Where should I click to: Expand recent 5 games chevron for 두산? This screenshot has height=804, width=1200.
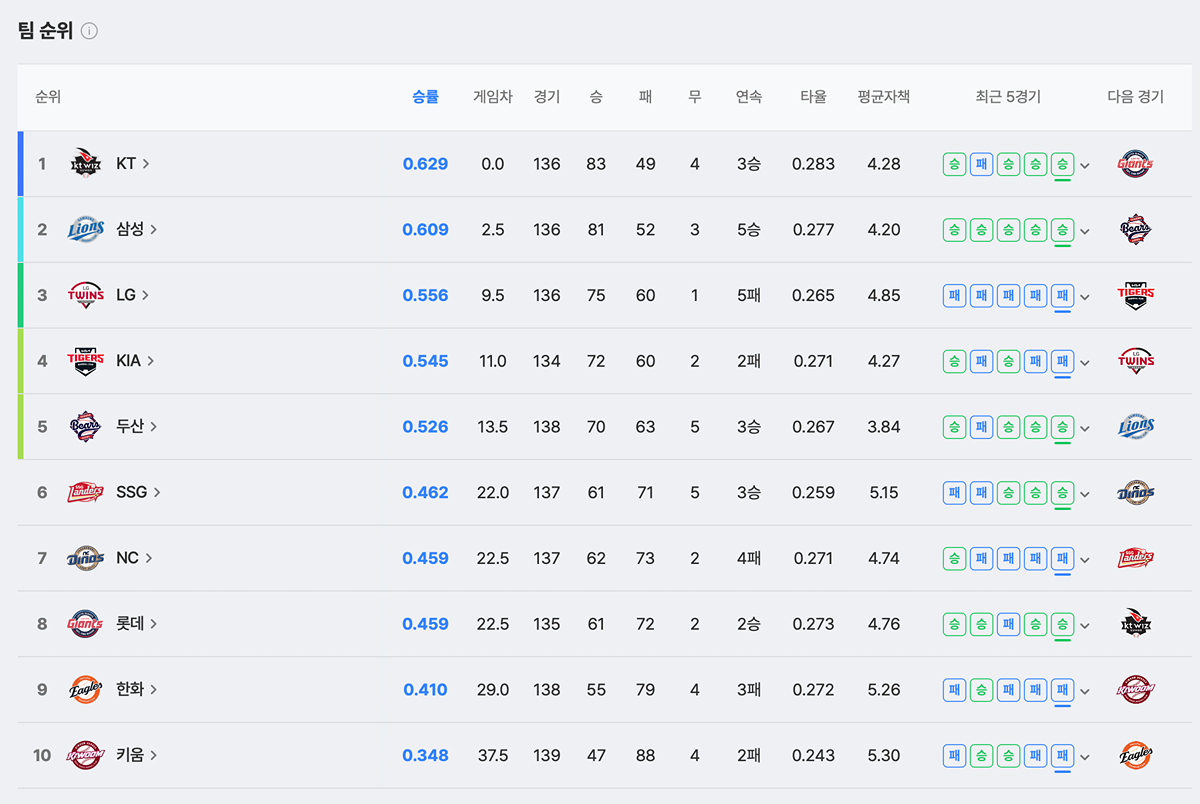(x=1085, y=428)
